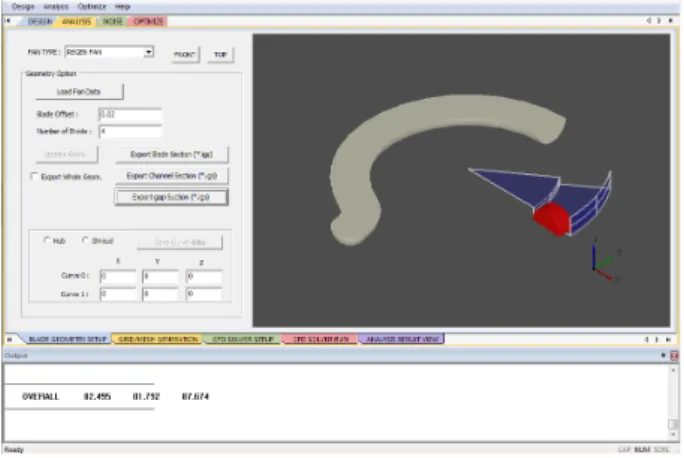The width and height of the screenshot is (684, 458).
Task: Select the Shroud radio button
Action: click(x=85, y=240)
